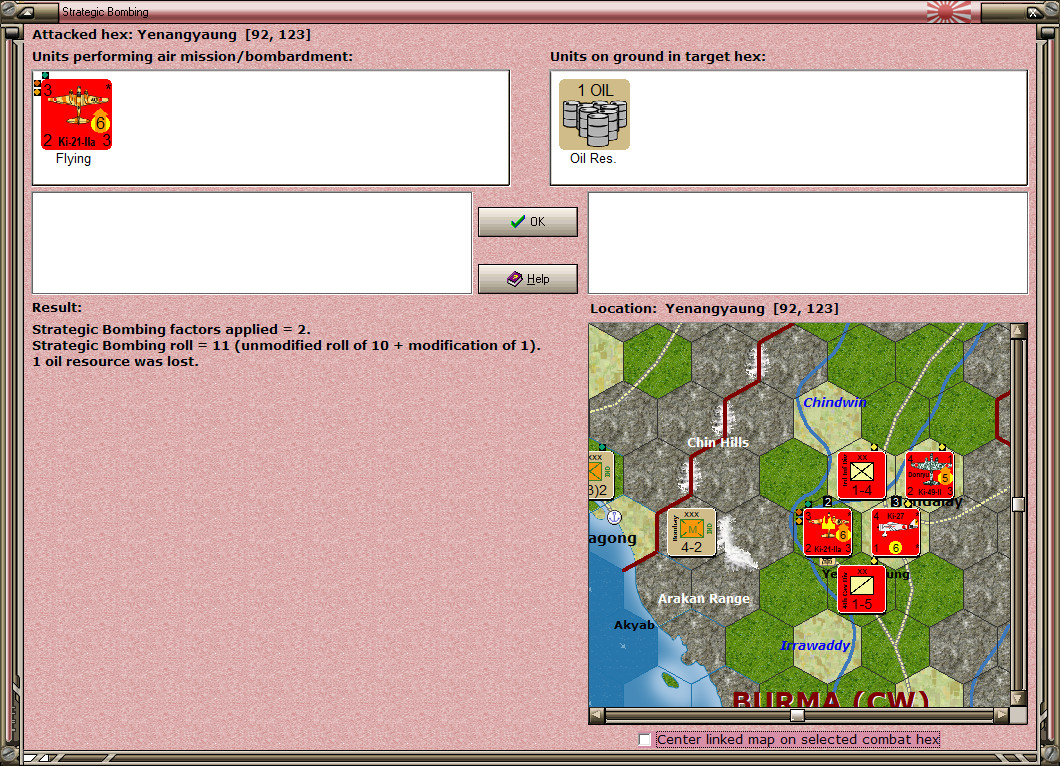The height and width of the screenshot is (766, 1060).
Task: Click the Irrawaddy river label on map
Action: click(x=815, y=646)
